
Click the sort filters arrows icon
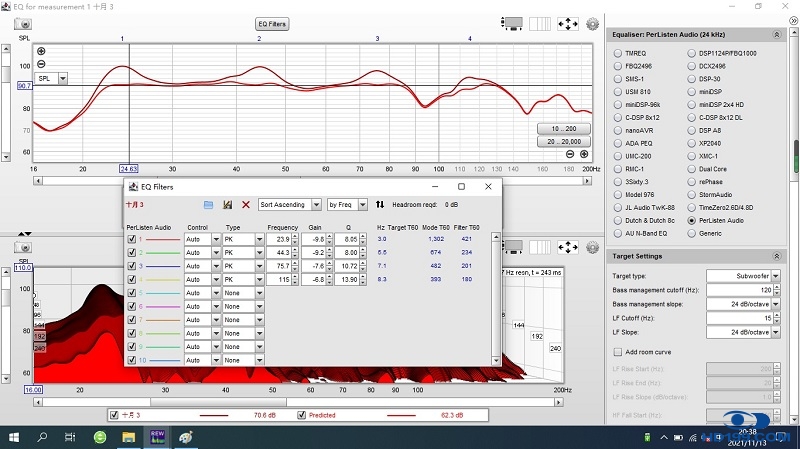380,204
